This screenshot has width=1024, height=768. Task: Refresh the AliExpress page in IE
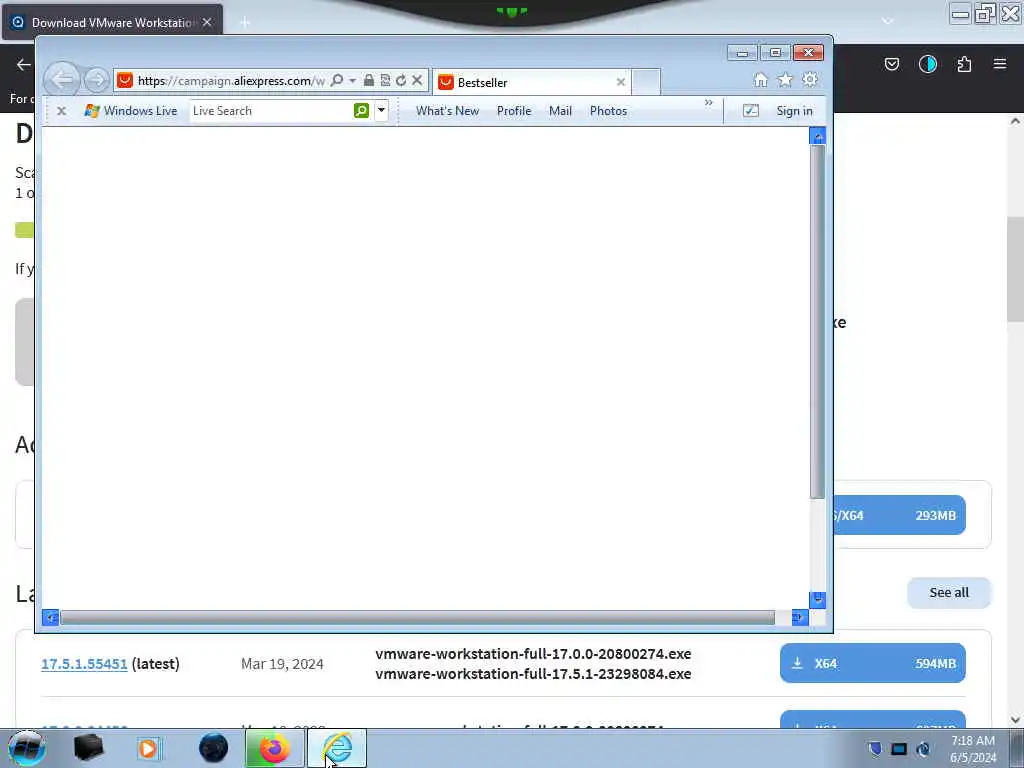coord(401,80)
